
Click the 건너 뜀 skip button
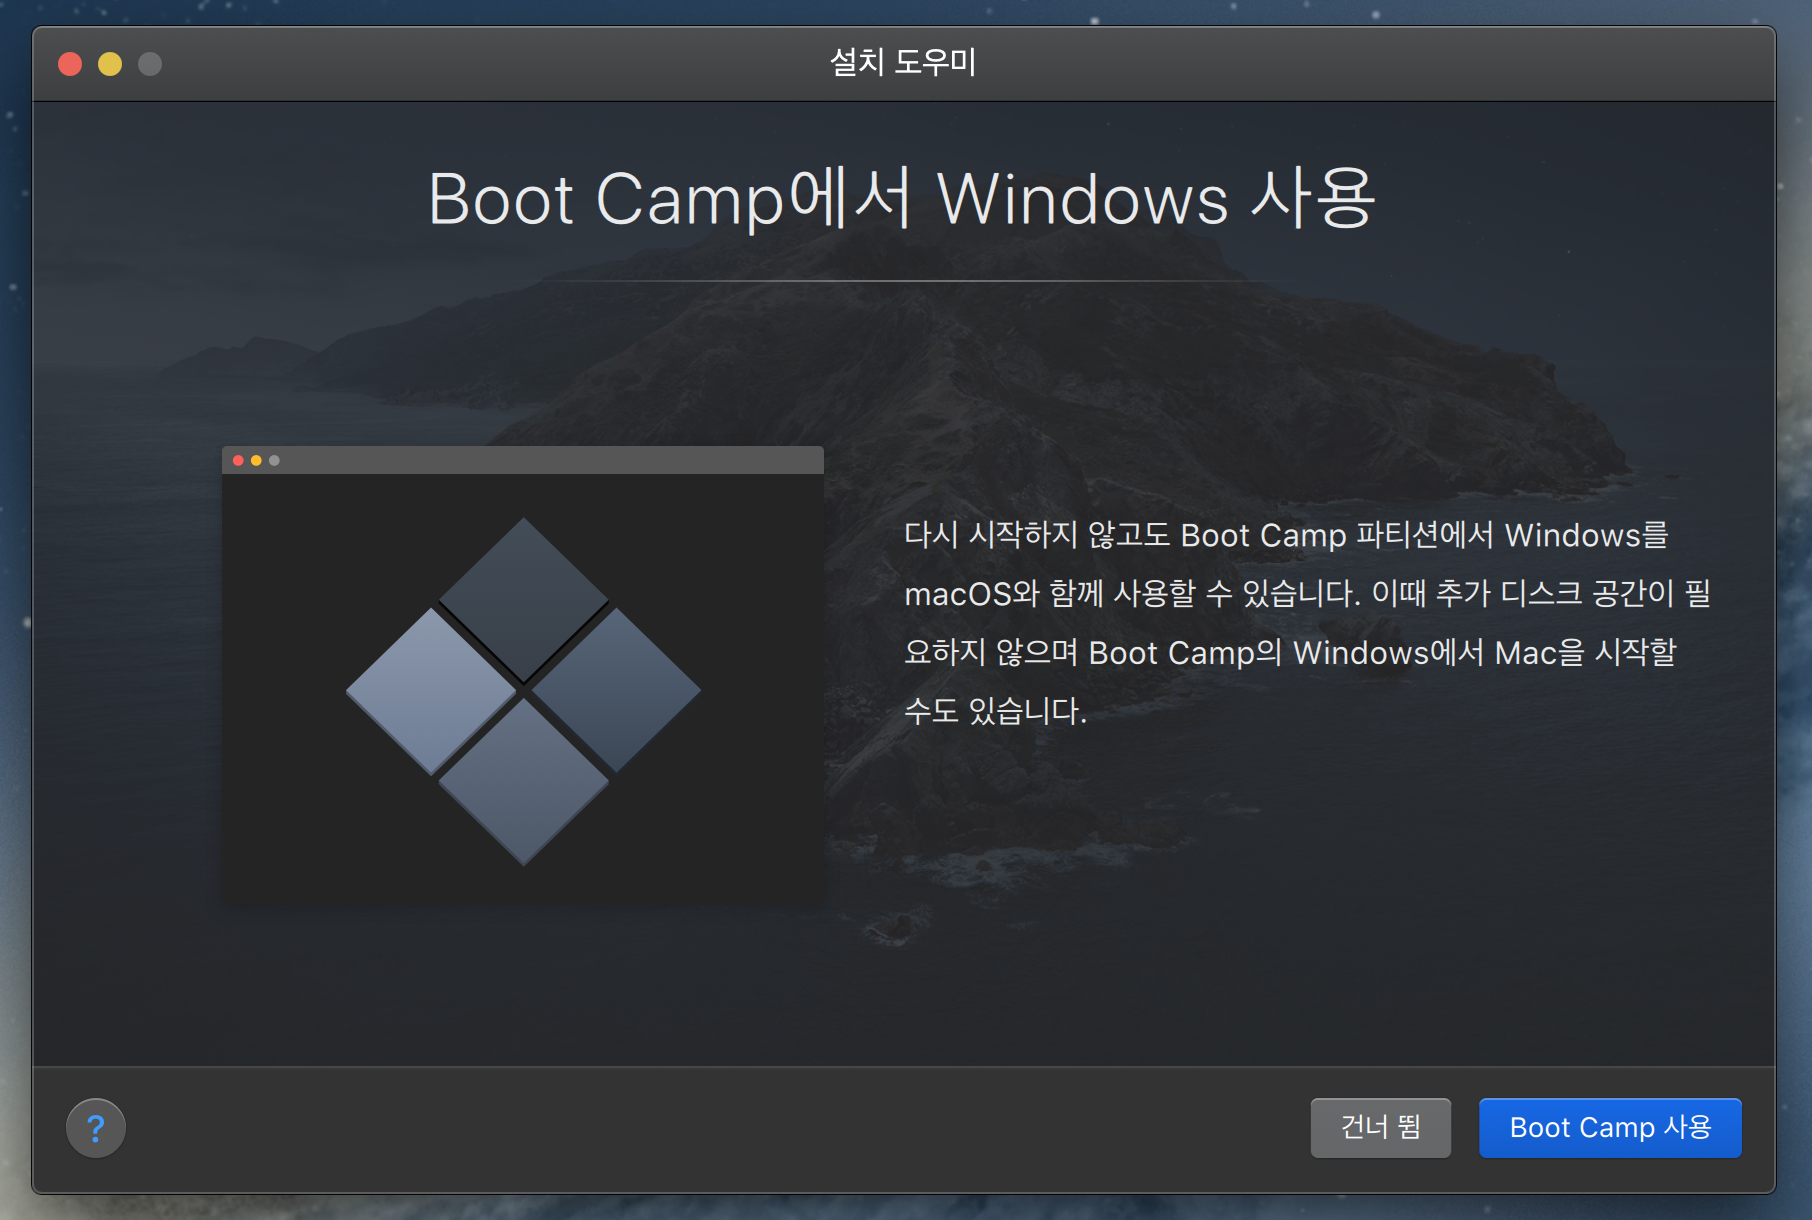pyautogui.click(x=1380, y=1128)
